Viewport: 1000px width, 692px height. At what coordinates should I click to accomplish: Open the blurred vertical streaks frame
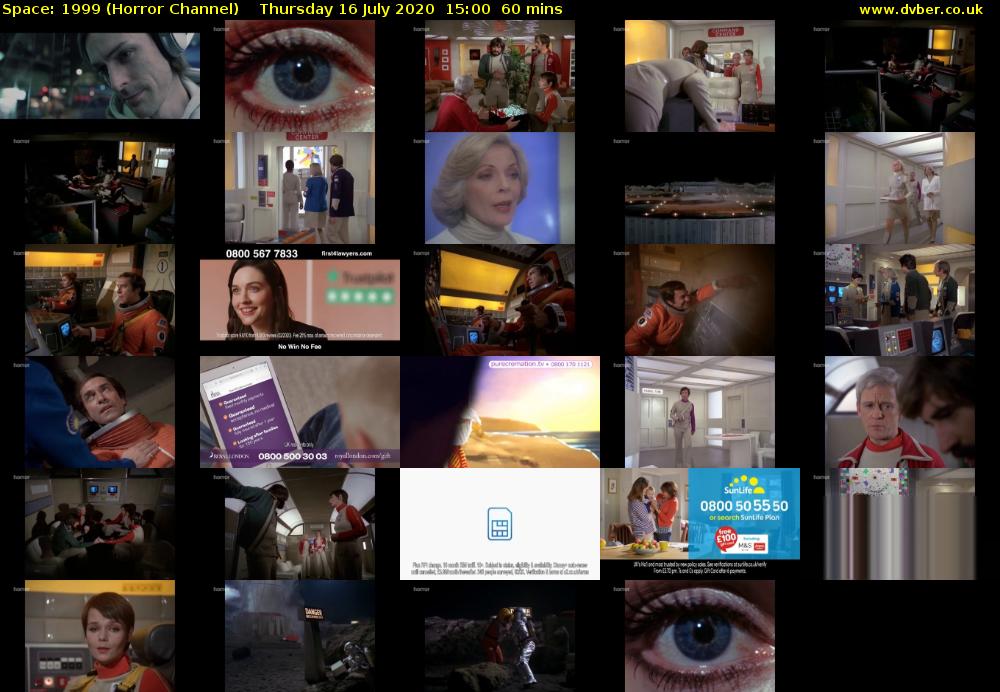(x=899, y=524)
